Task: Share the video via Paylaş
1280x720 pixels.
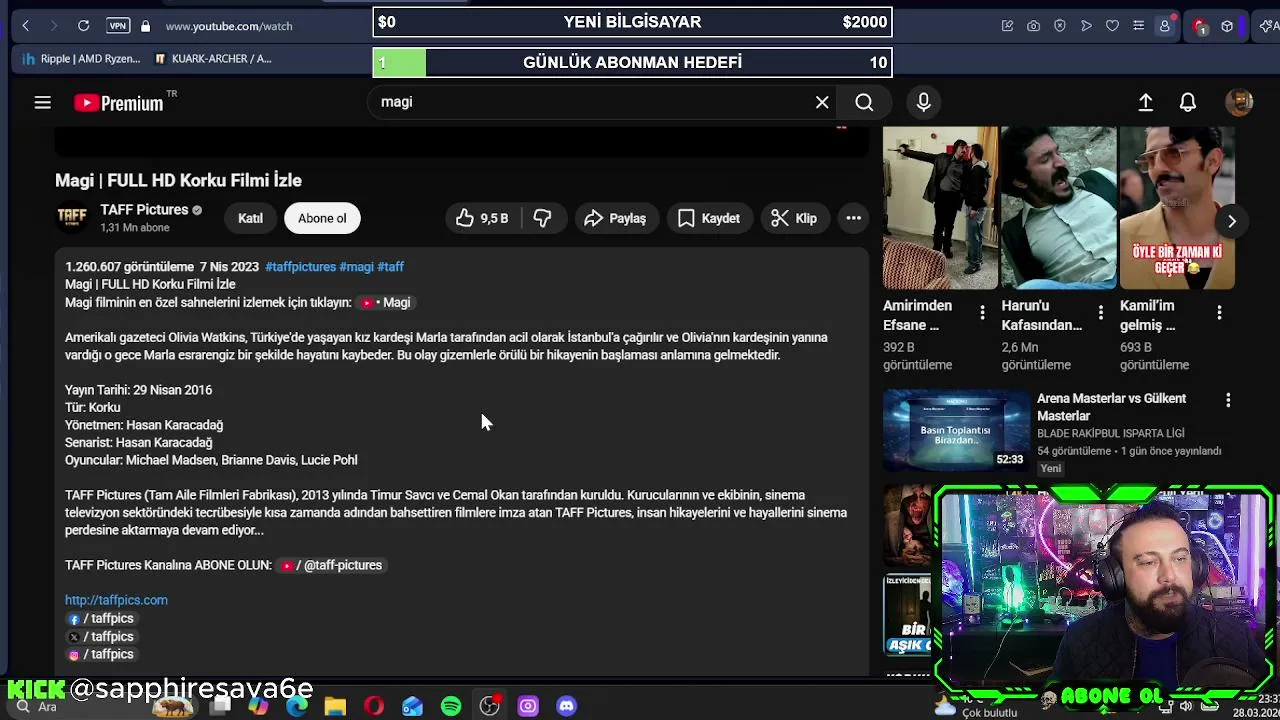Action: pos(615,218)
